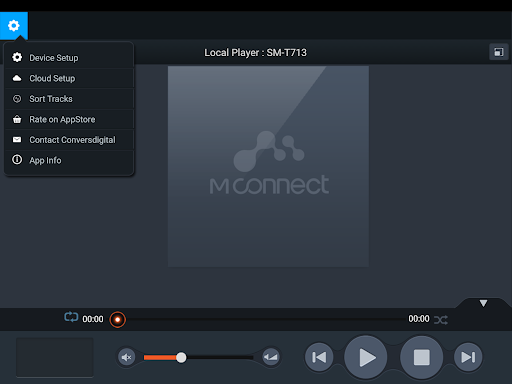Close the settings gear menu

(14, 26)
